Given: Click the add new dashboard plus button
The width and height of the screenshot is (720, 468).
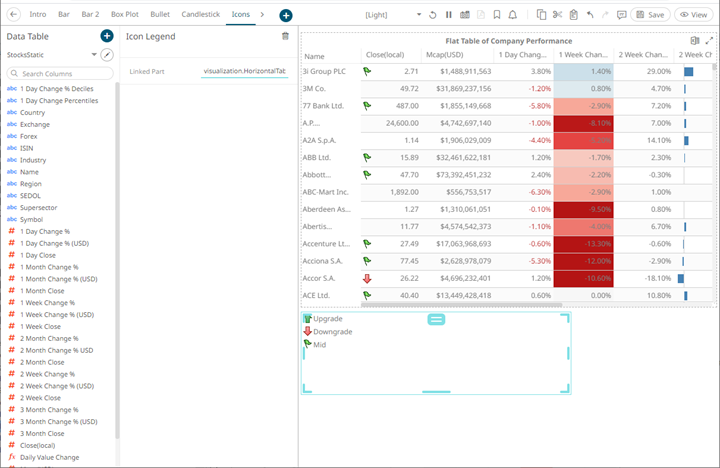Looking at the screenshot, I should [x=286, y=15].
